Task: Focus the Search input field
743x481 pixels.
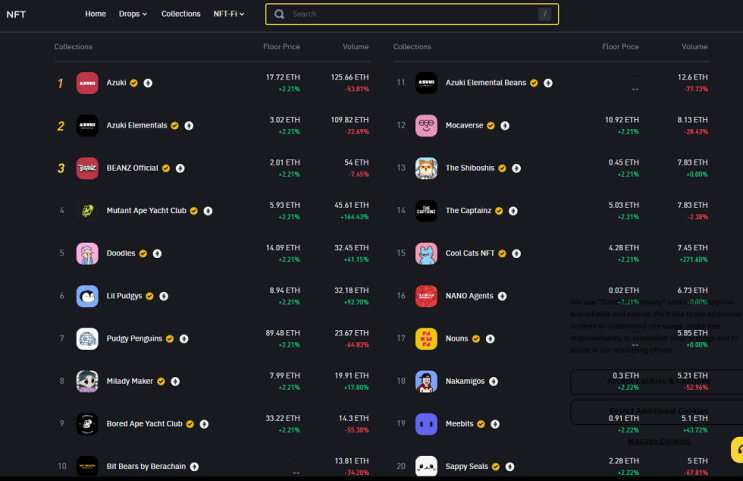Action: (x=412, y=14)
